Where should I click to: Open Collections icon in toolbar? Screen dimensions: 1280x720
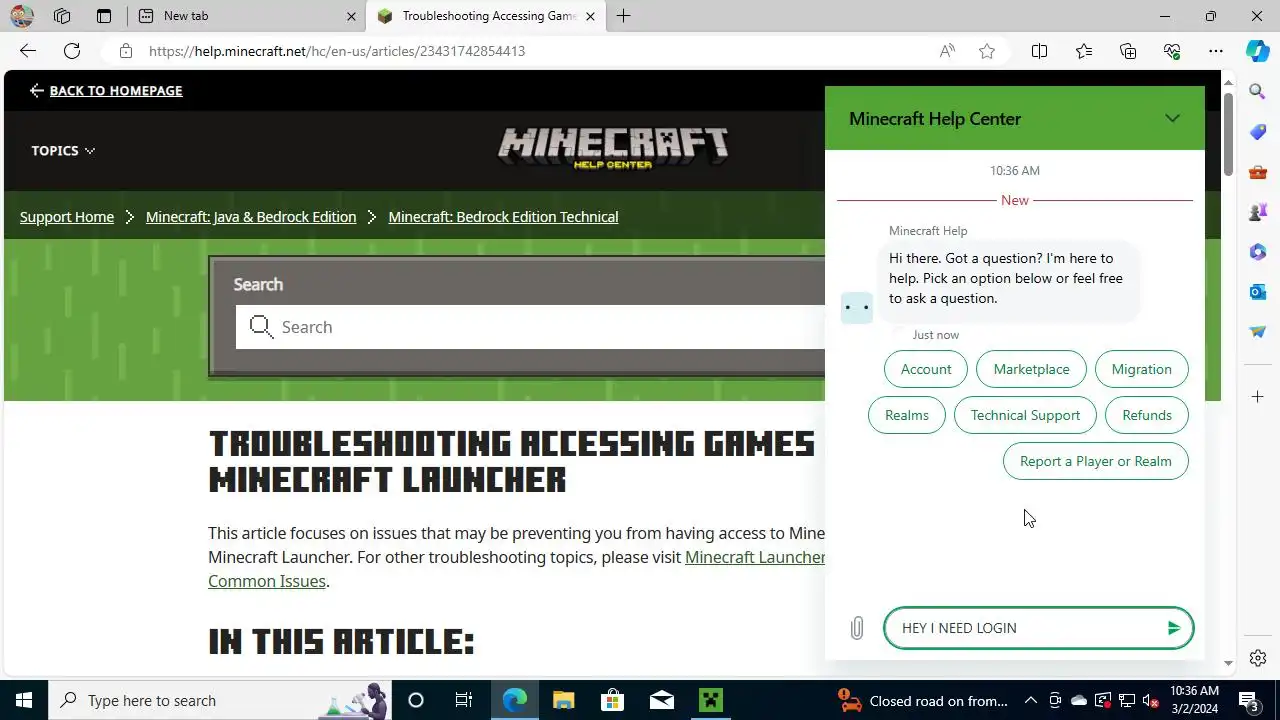(x=1128, y=51)
